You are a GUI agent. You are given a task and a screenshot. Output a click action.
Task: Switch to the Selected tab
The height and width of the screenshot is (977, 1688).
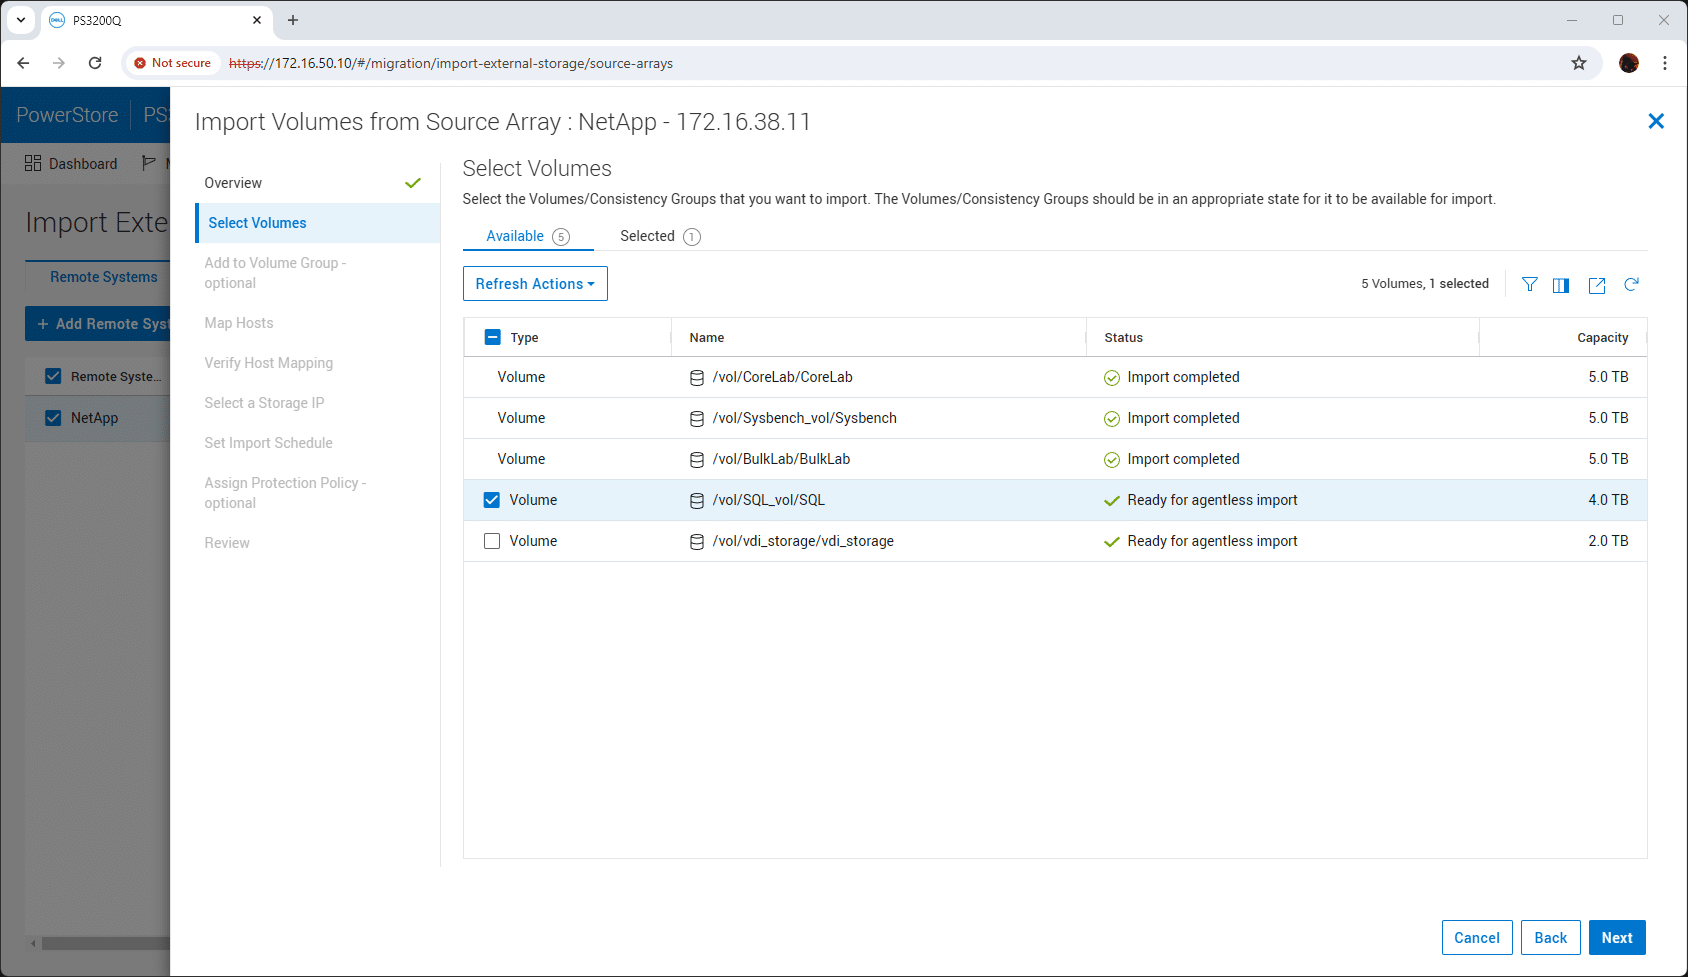tap(660, 236)
